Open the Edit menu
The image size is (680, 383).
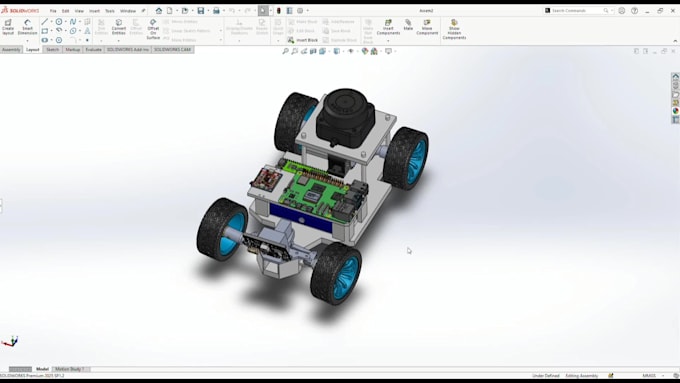(x=65, y=11)
